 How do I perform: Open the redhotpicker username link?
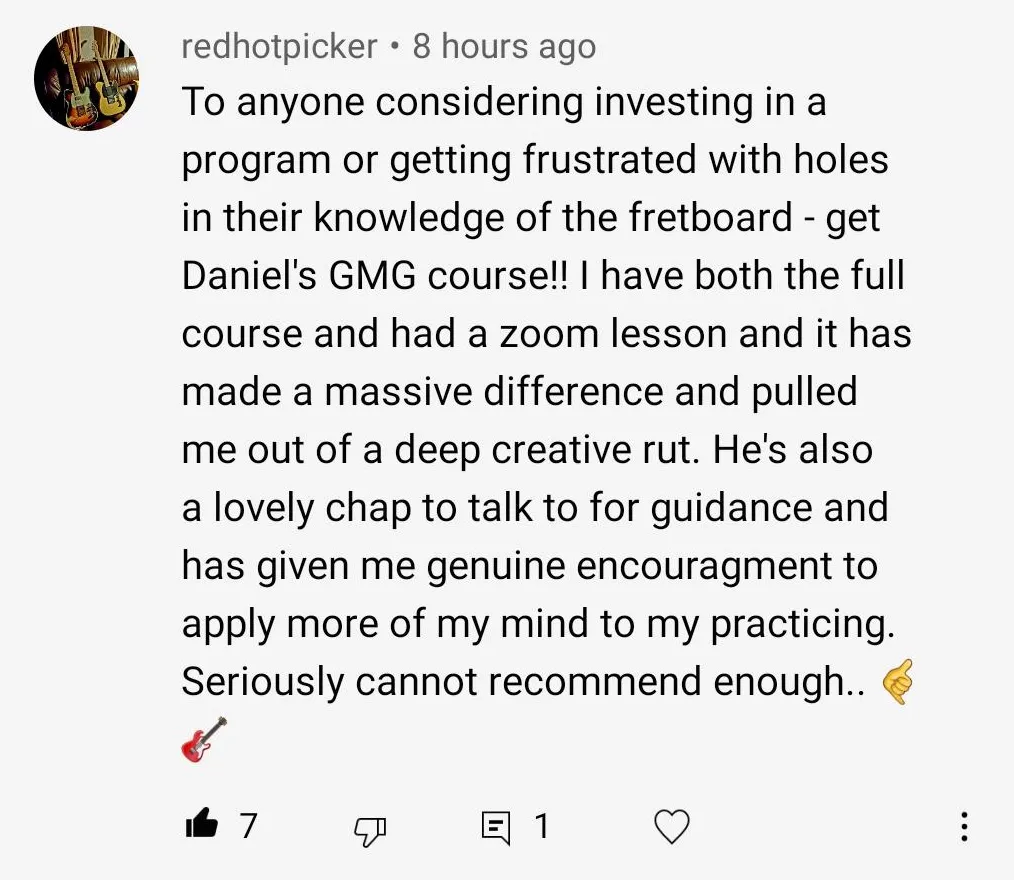point(279,46)
